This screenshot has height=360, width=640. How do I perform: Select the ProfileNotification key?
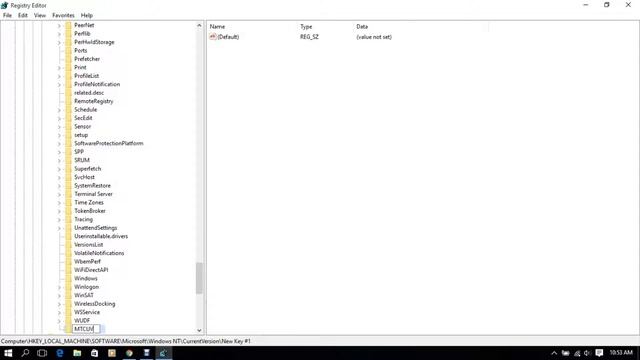[97, 84]
